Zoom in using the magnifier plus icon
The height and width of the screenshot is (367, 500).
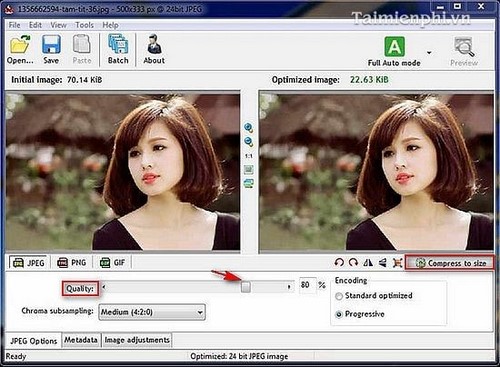point(249,128)
